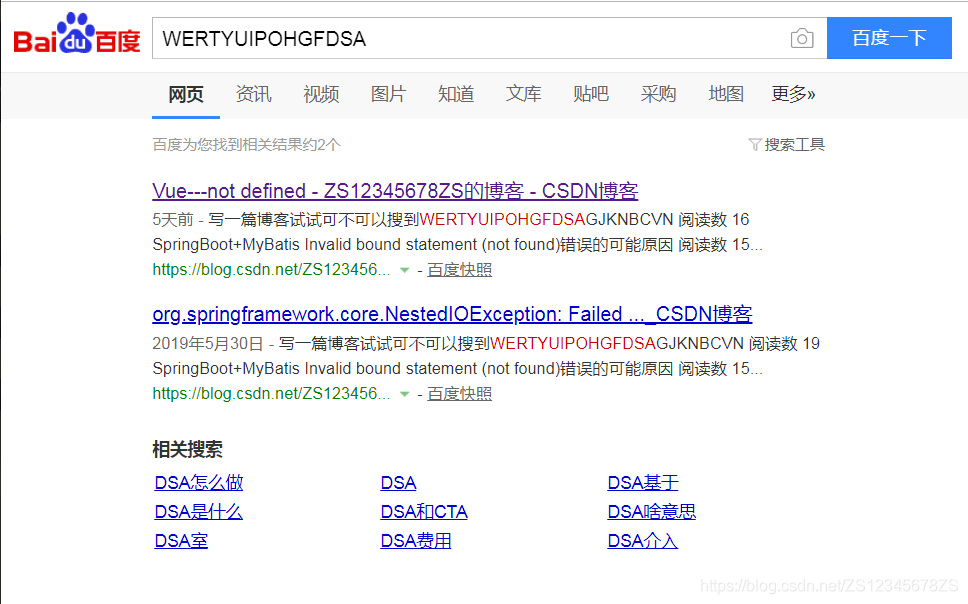The height and width of the screenshot is (604, 968).
Task: Expand dropdown arrow beside second result URL
Action: 404,393
